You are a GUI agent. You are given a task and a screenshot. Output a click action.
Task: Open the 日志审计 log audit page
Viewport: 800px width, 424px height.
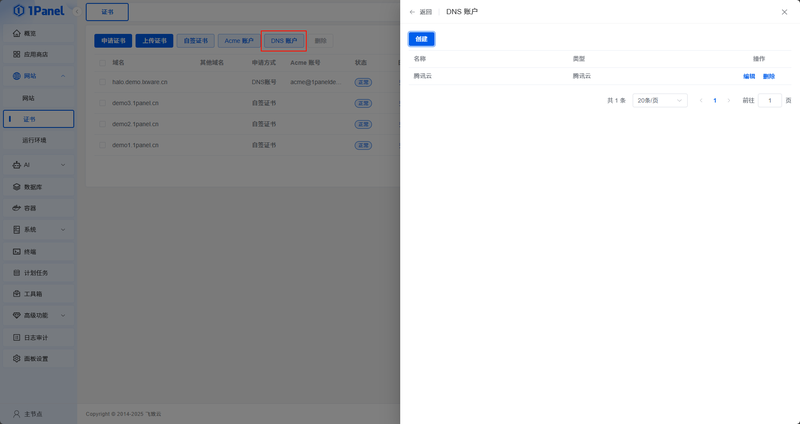(39, 337)
